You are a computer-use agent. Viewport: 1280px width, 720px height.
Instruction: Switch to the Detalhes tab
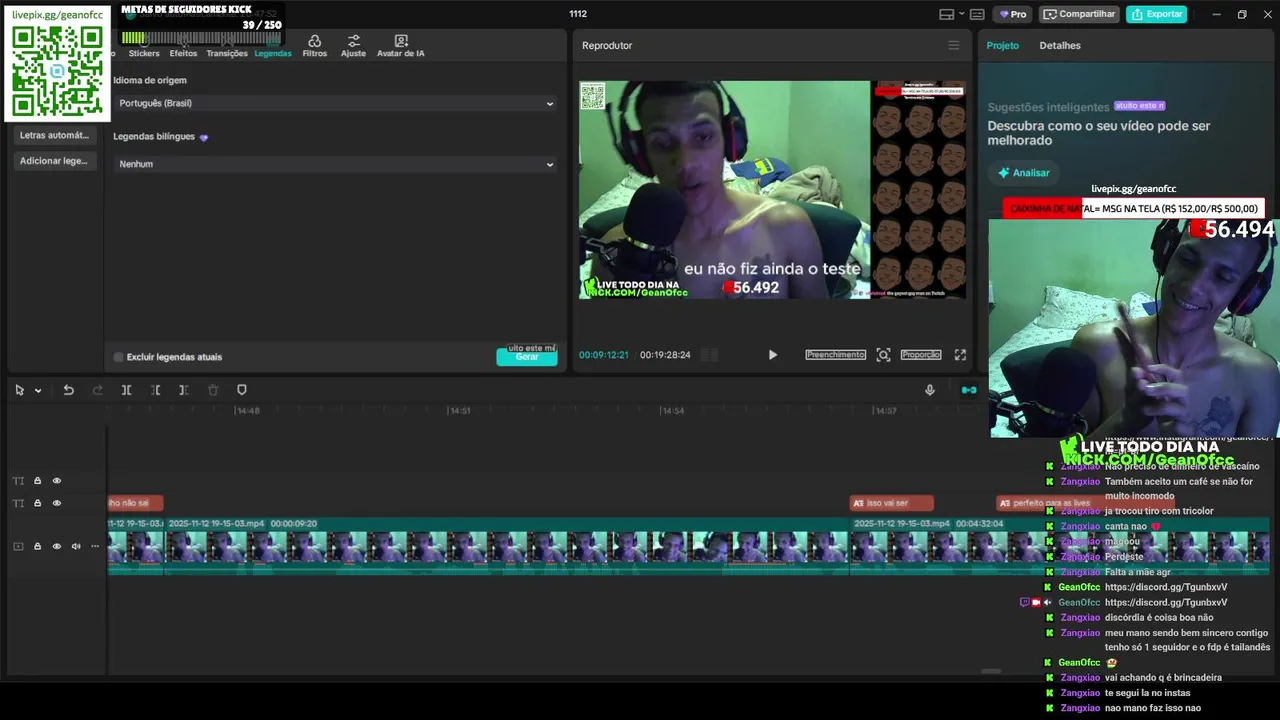[1060, 45]
